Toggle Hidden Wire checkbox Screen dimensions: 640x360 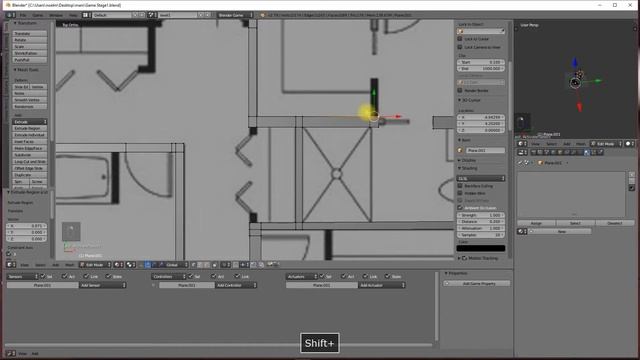point(460,193)
